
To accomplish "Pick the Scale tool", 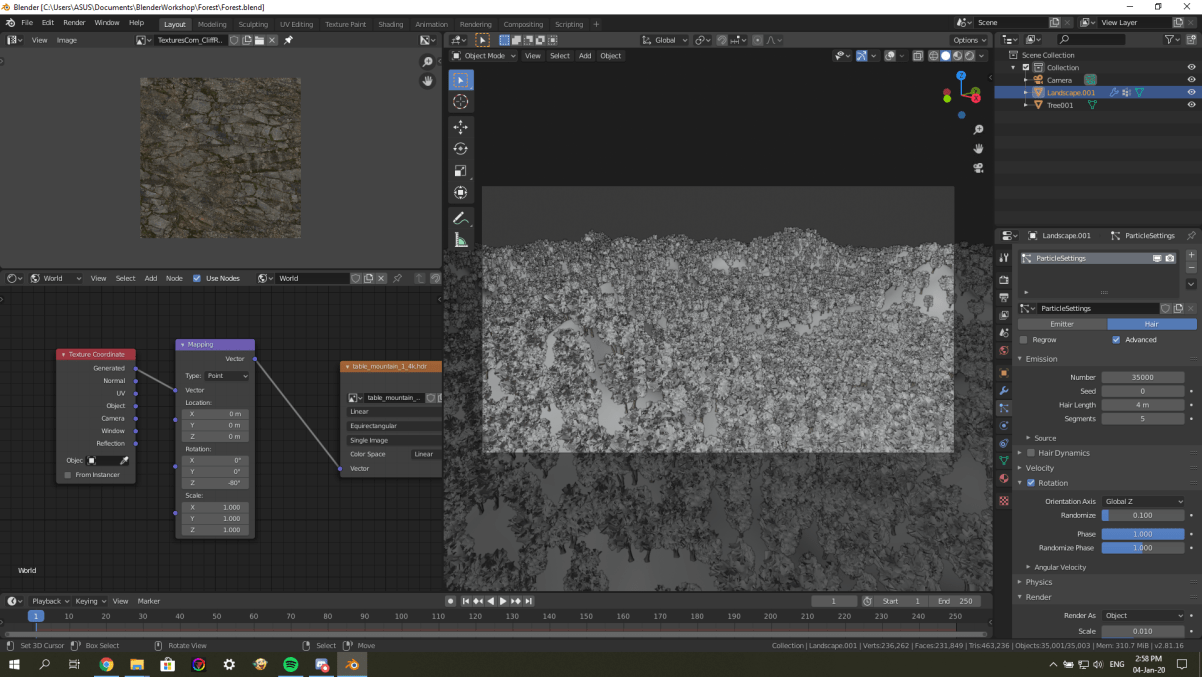I will coord(460,171).
